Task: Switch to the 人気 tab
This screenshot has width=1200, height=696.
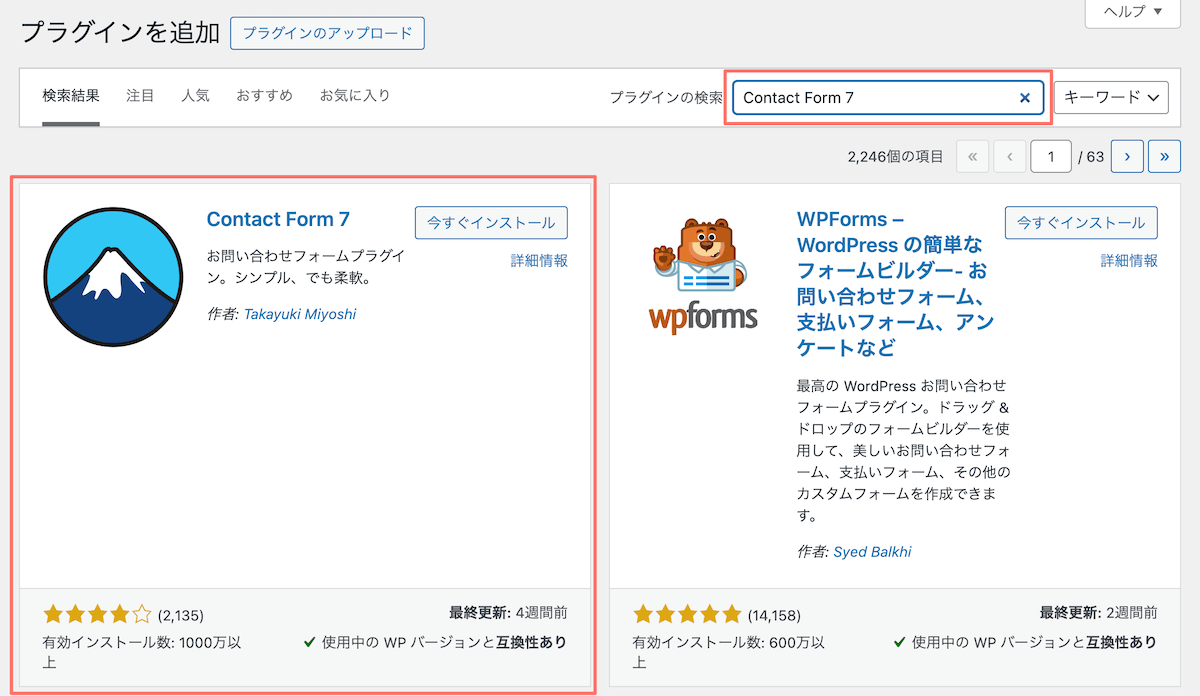Action: [x=195, y=96]
